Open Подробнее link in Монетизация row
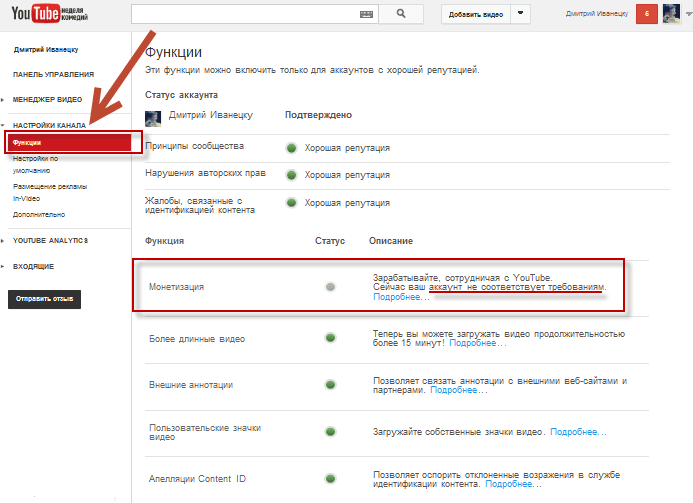 click(x=401, y=297)
